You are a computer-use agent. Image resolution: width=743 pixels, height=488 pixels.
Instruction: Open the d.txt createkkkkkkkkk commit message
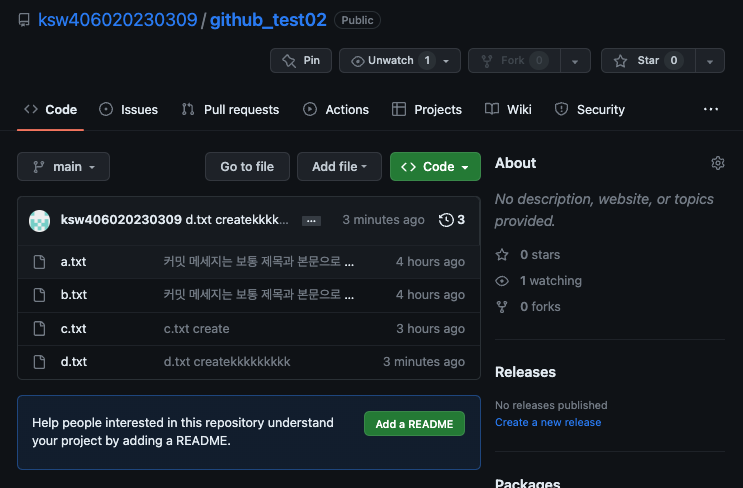tap(227, 361)
